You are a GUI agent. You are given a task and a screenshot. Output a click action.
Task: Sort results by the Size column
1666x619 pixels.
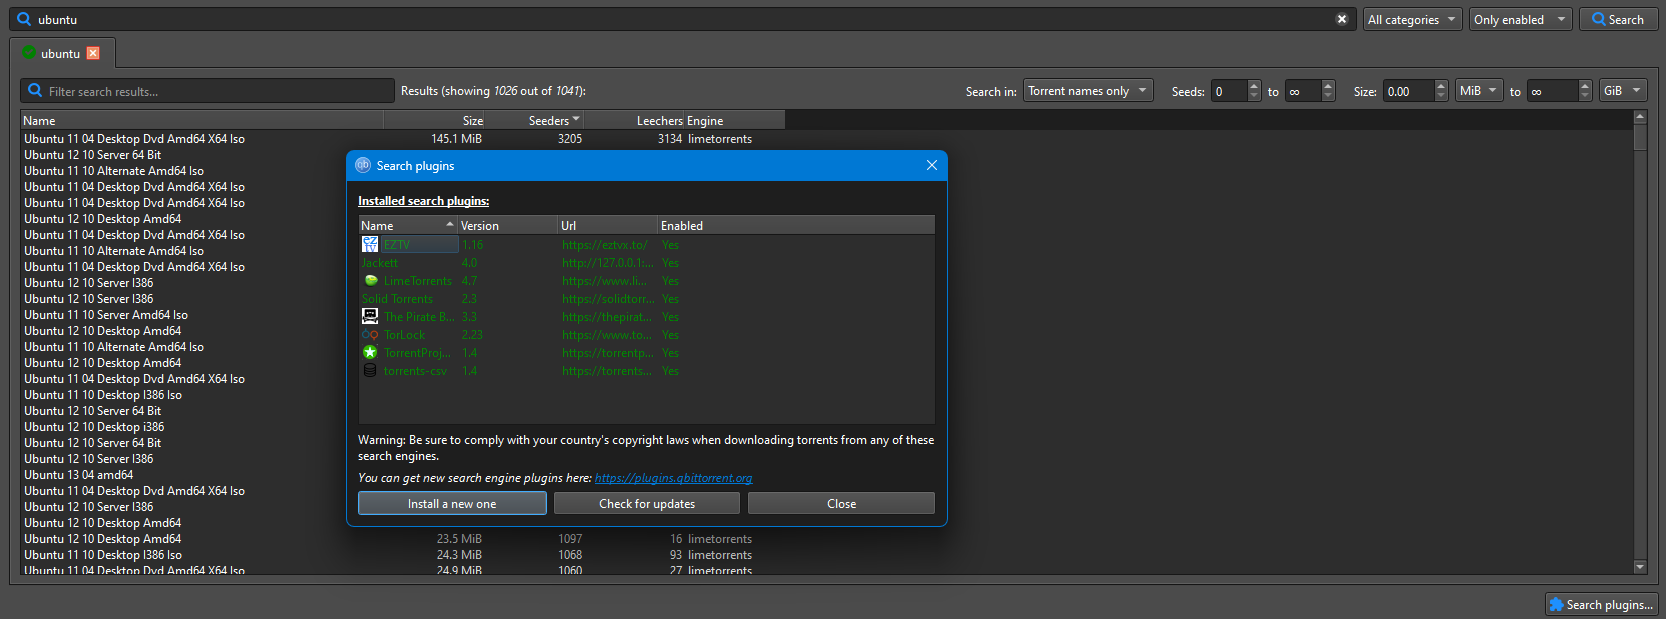(x=435, y=120)
